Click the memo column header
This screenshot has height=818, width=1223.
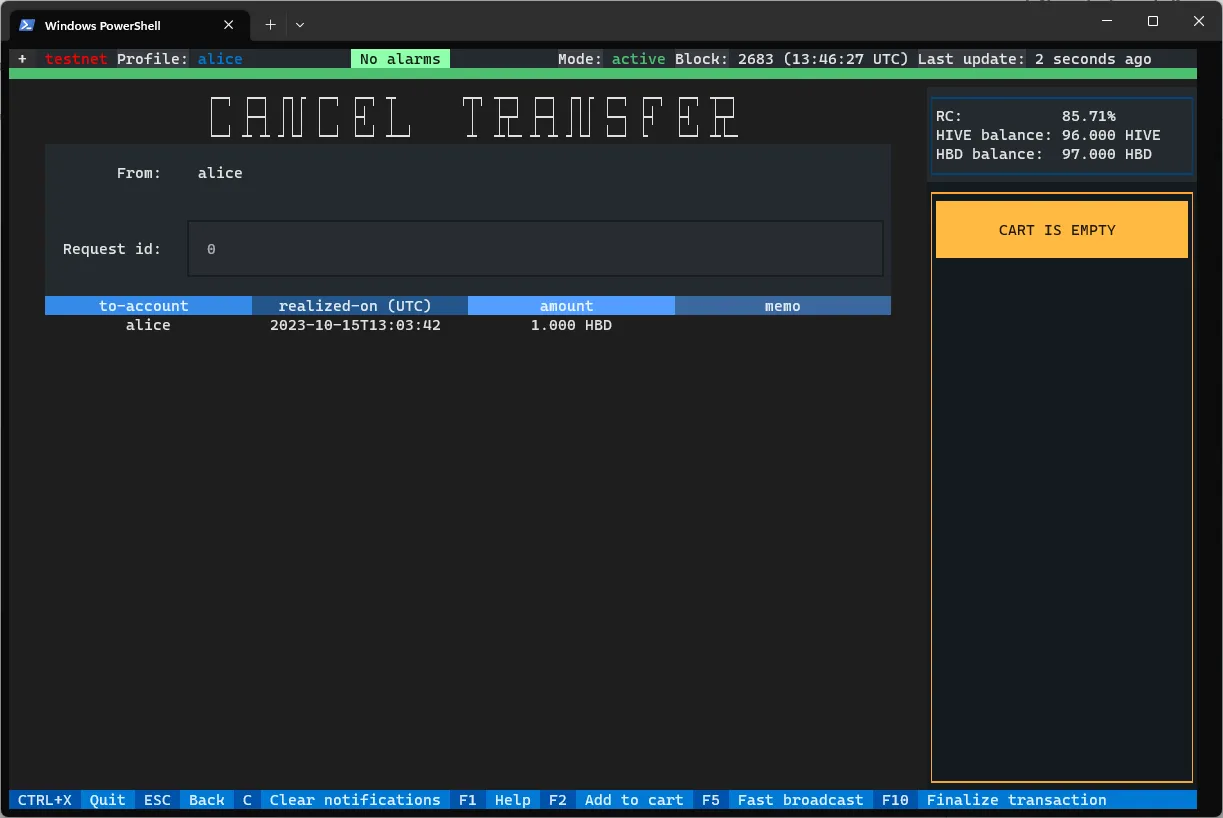783,306
